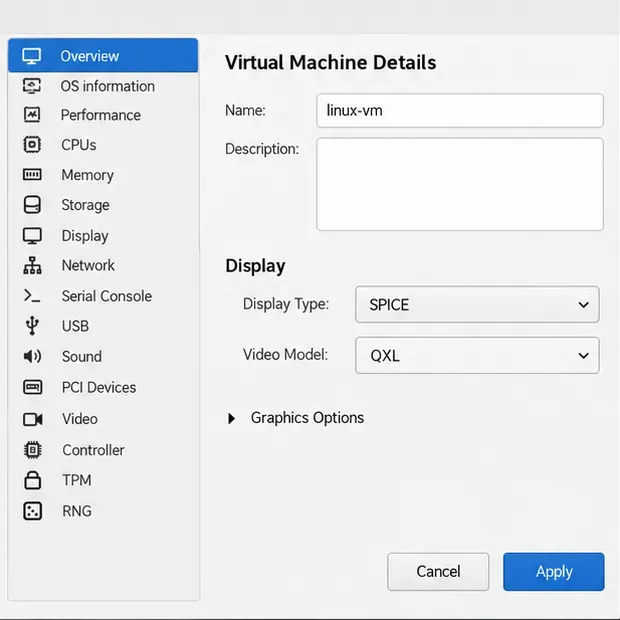The height and width of the screenshot is (620, 620).
Task: Click the Network topology icon
Action: [x=32, y=265]
